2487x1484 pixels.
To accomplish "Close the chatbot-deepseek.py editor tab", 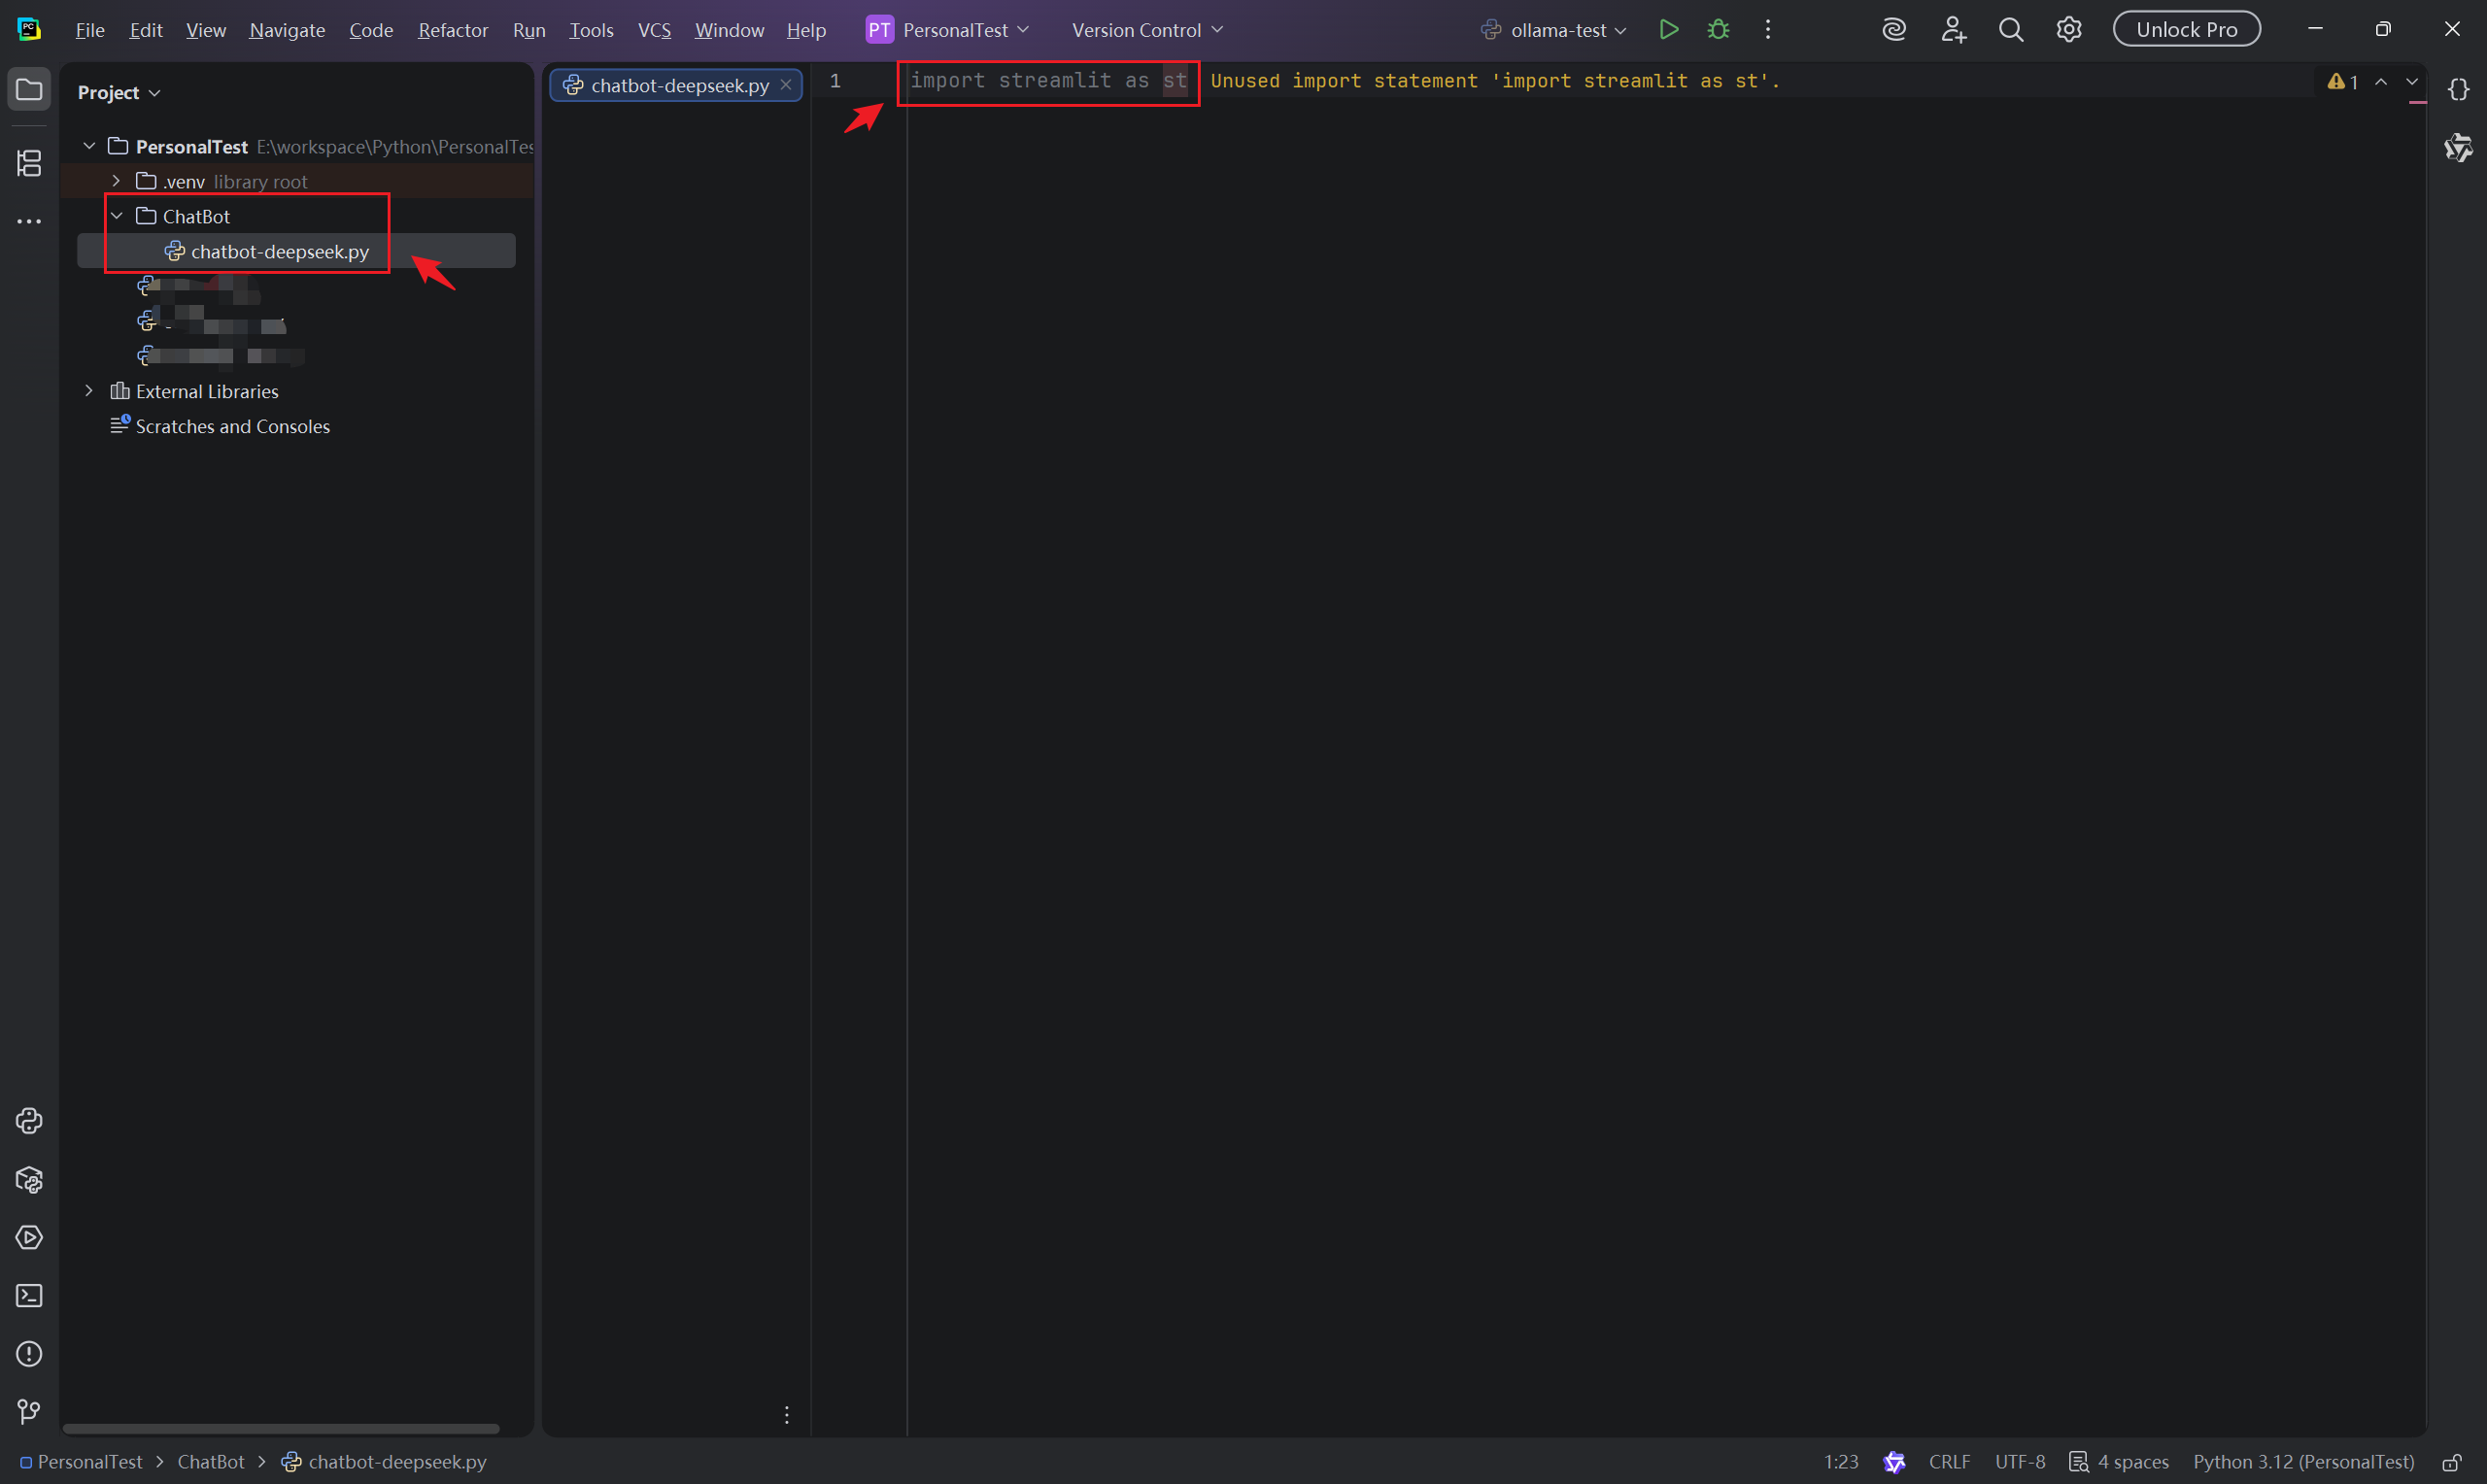I will pos(786,85).
